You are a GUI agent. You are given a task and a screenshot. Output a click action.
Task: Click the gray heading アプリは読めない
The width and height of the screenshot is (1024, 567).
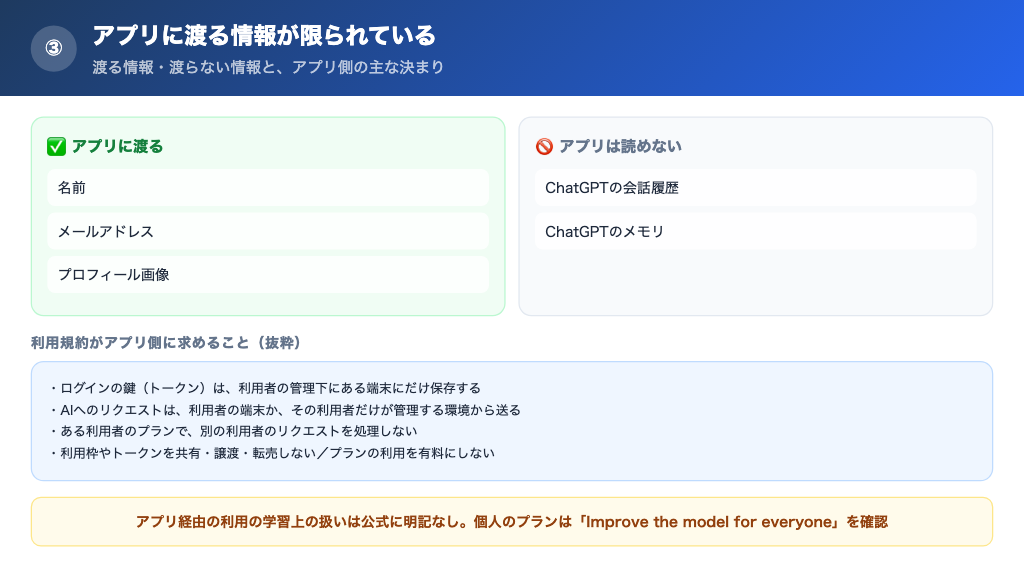(620, 146)
